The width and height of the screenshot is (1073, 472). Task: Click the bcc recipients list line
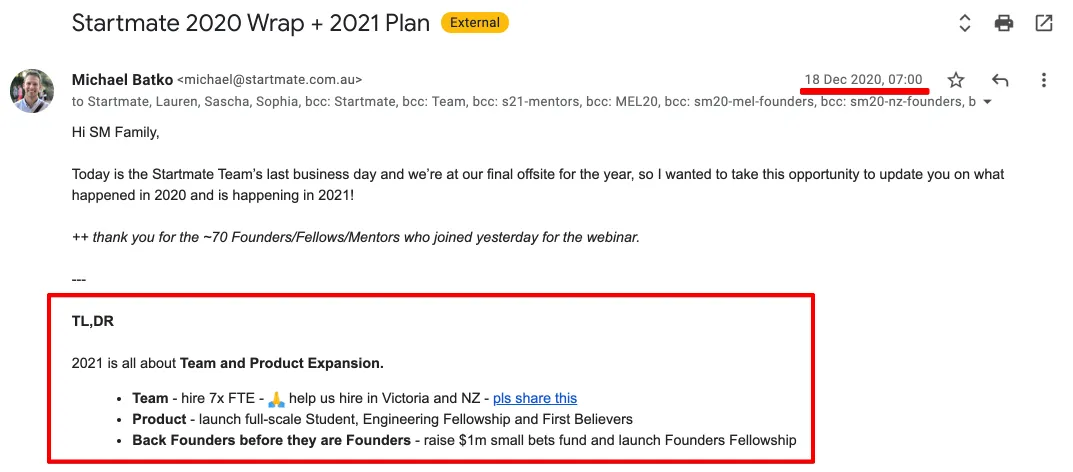(x=524, y=102)
